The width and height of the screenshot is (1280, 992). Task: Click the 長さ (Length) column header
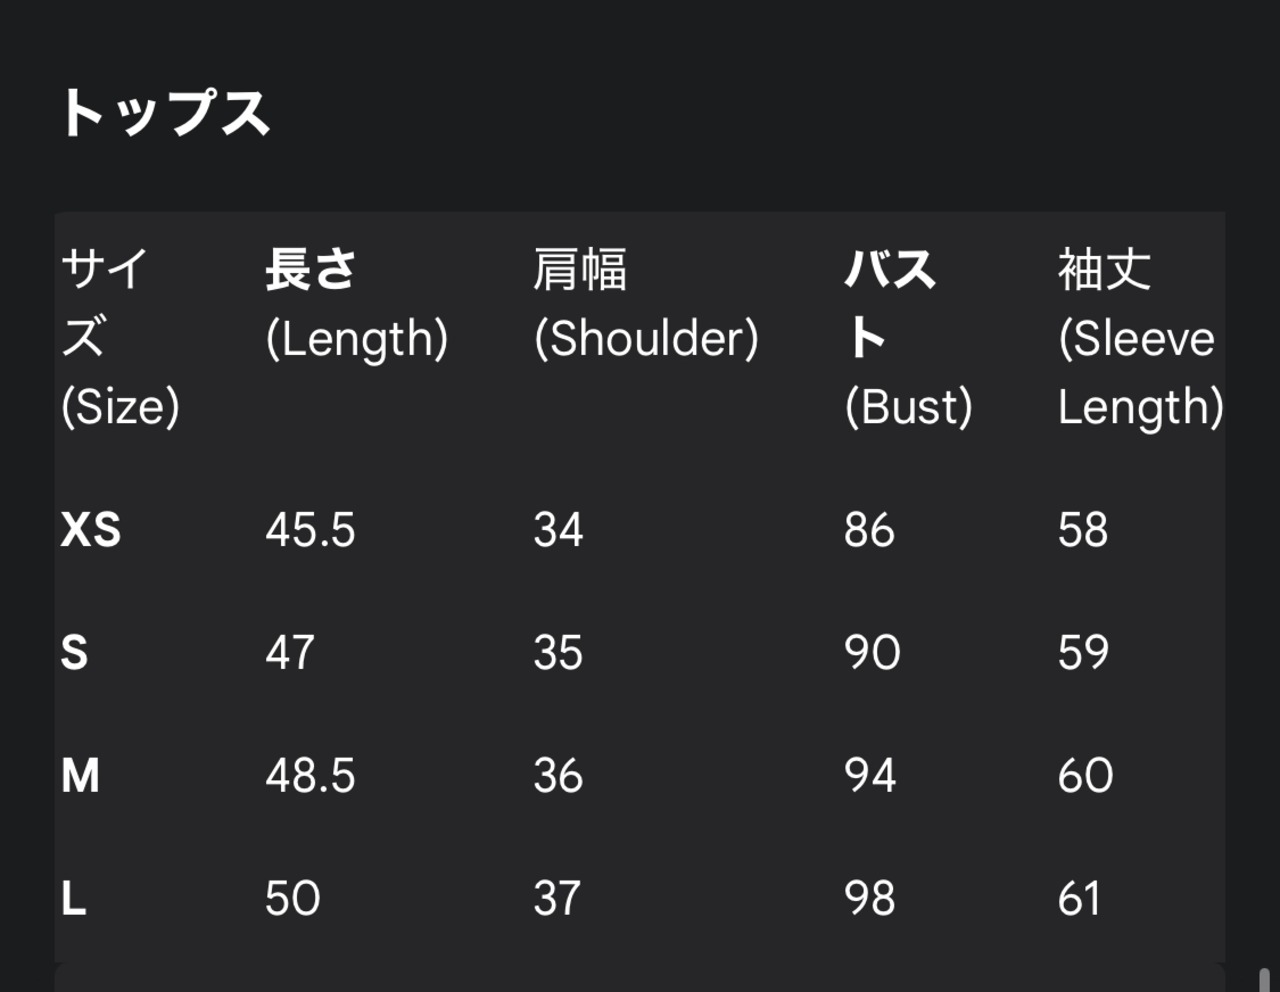(x=356, y=304)
